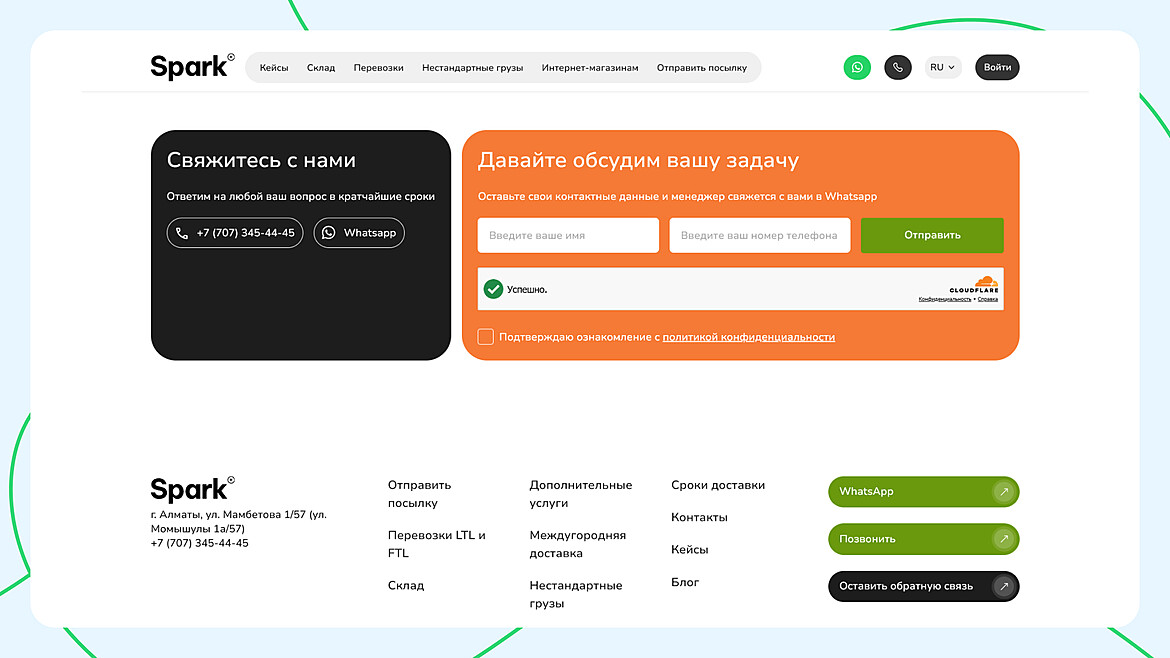Open Интернет-магазинам in the navigation
The width and height of the screenshot is (1170, 658).
pyautogui.click(x=589, y=68)
